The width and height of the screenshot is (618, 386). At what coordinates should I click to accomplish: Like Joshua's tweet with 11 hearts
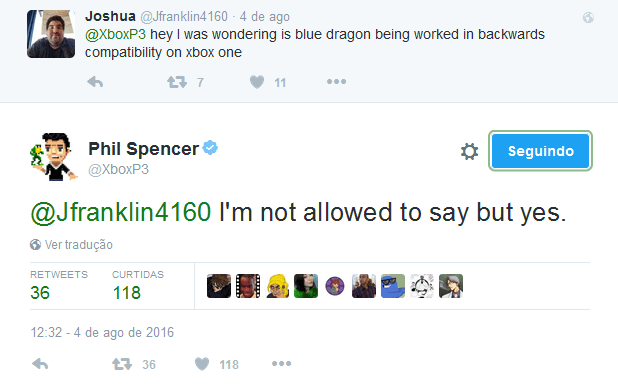coord(257,82)
